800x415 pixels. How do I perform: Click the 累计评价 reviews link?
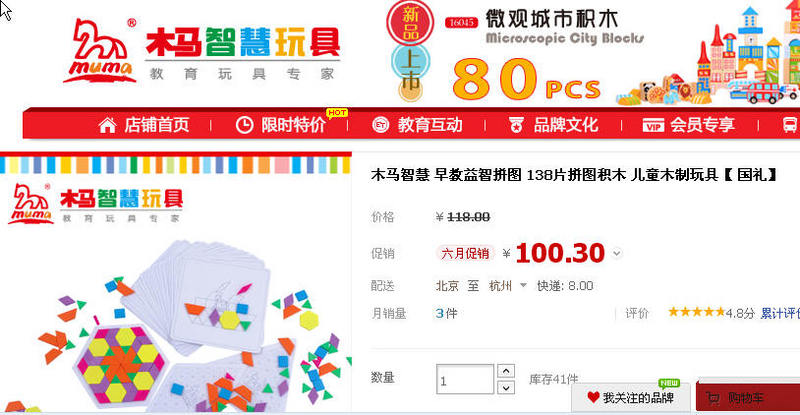(x=780, y=313)
